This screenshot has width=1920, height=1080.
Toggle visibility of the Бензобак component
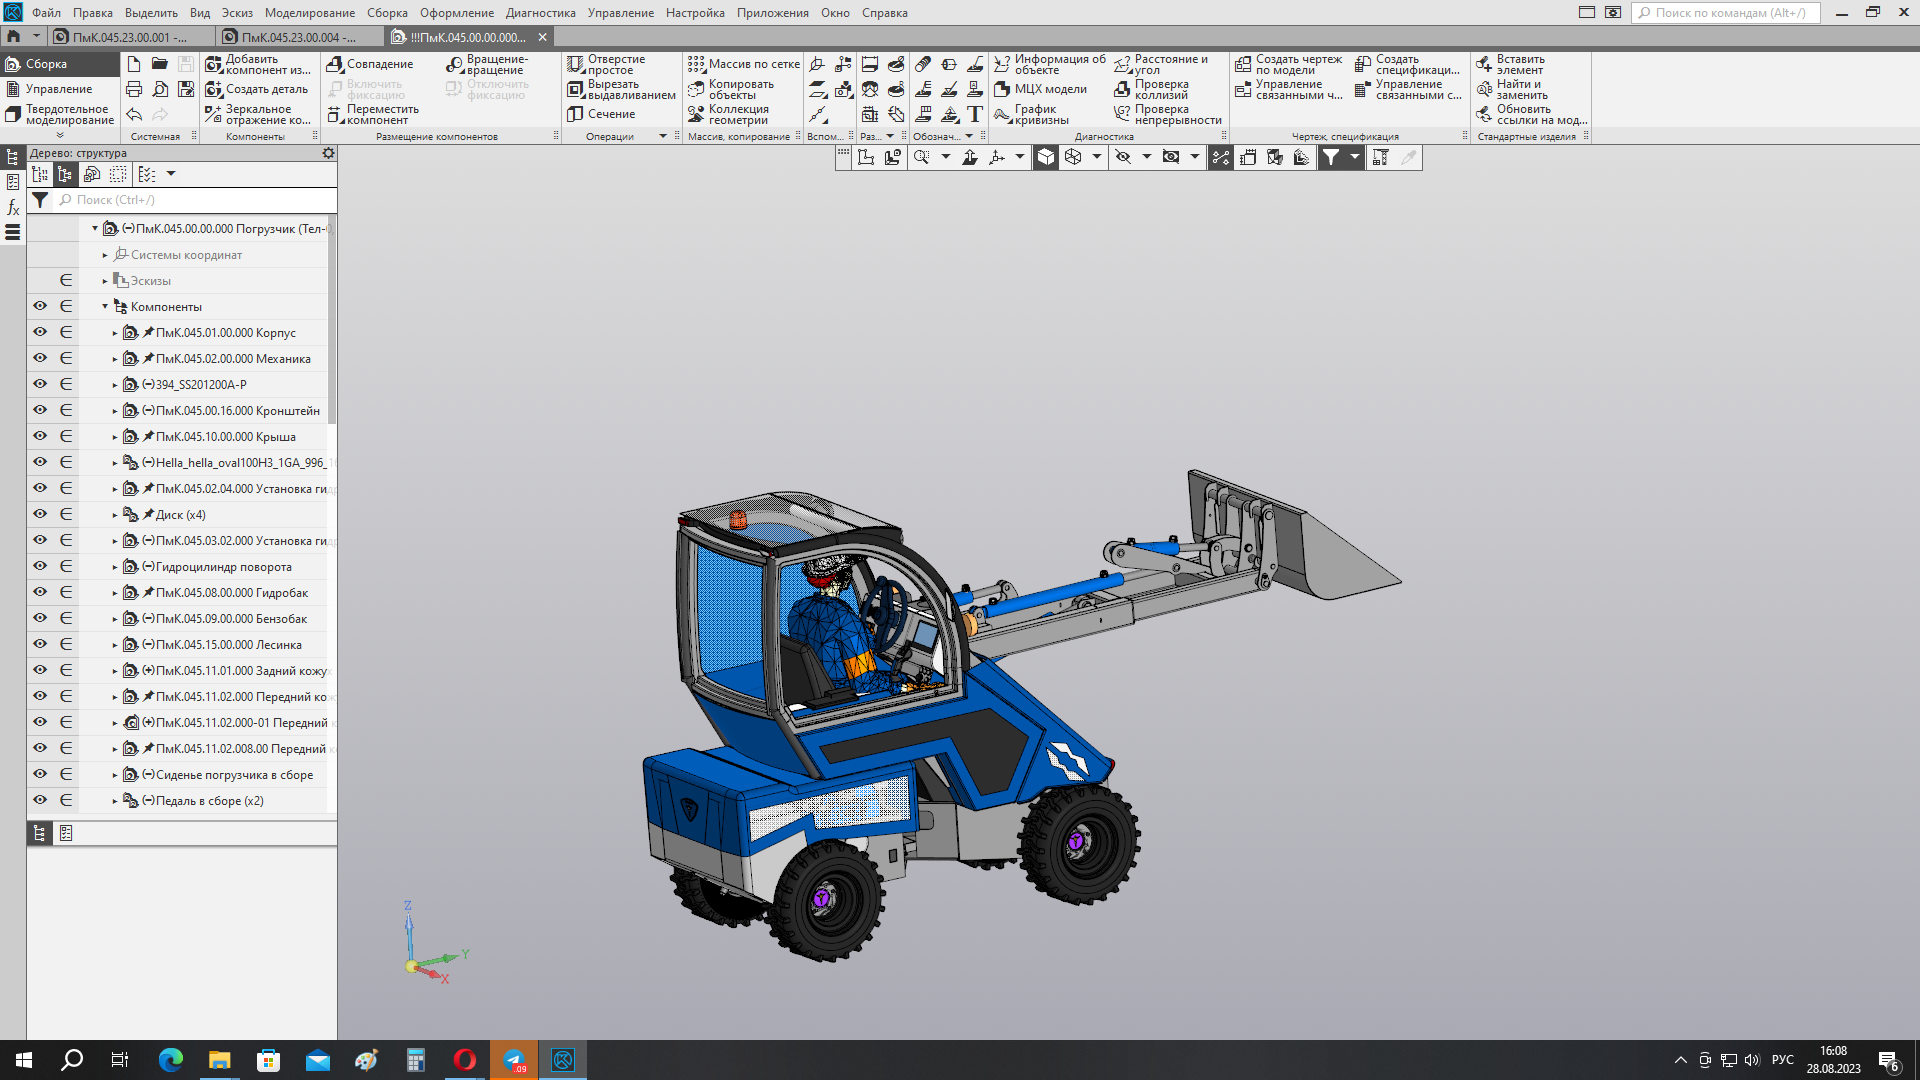tap(40, 618)
